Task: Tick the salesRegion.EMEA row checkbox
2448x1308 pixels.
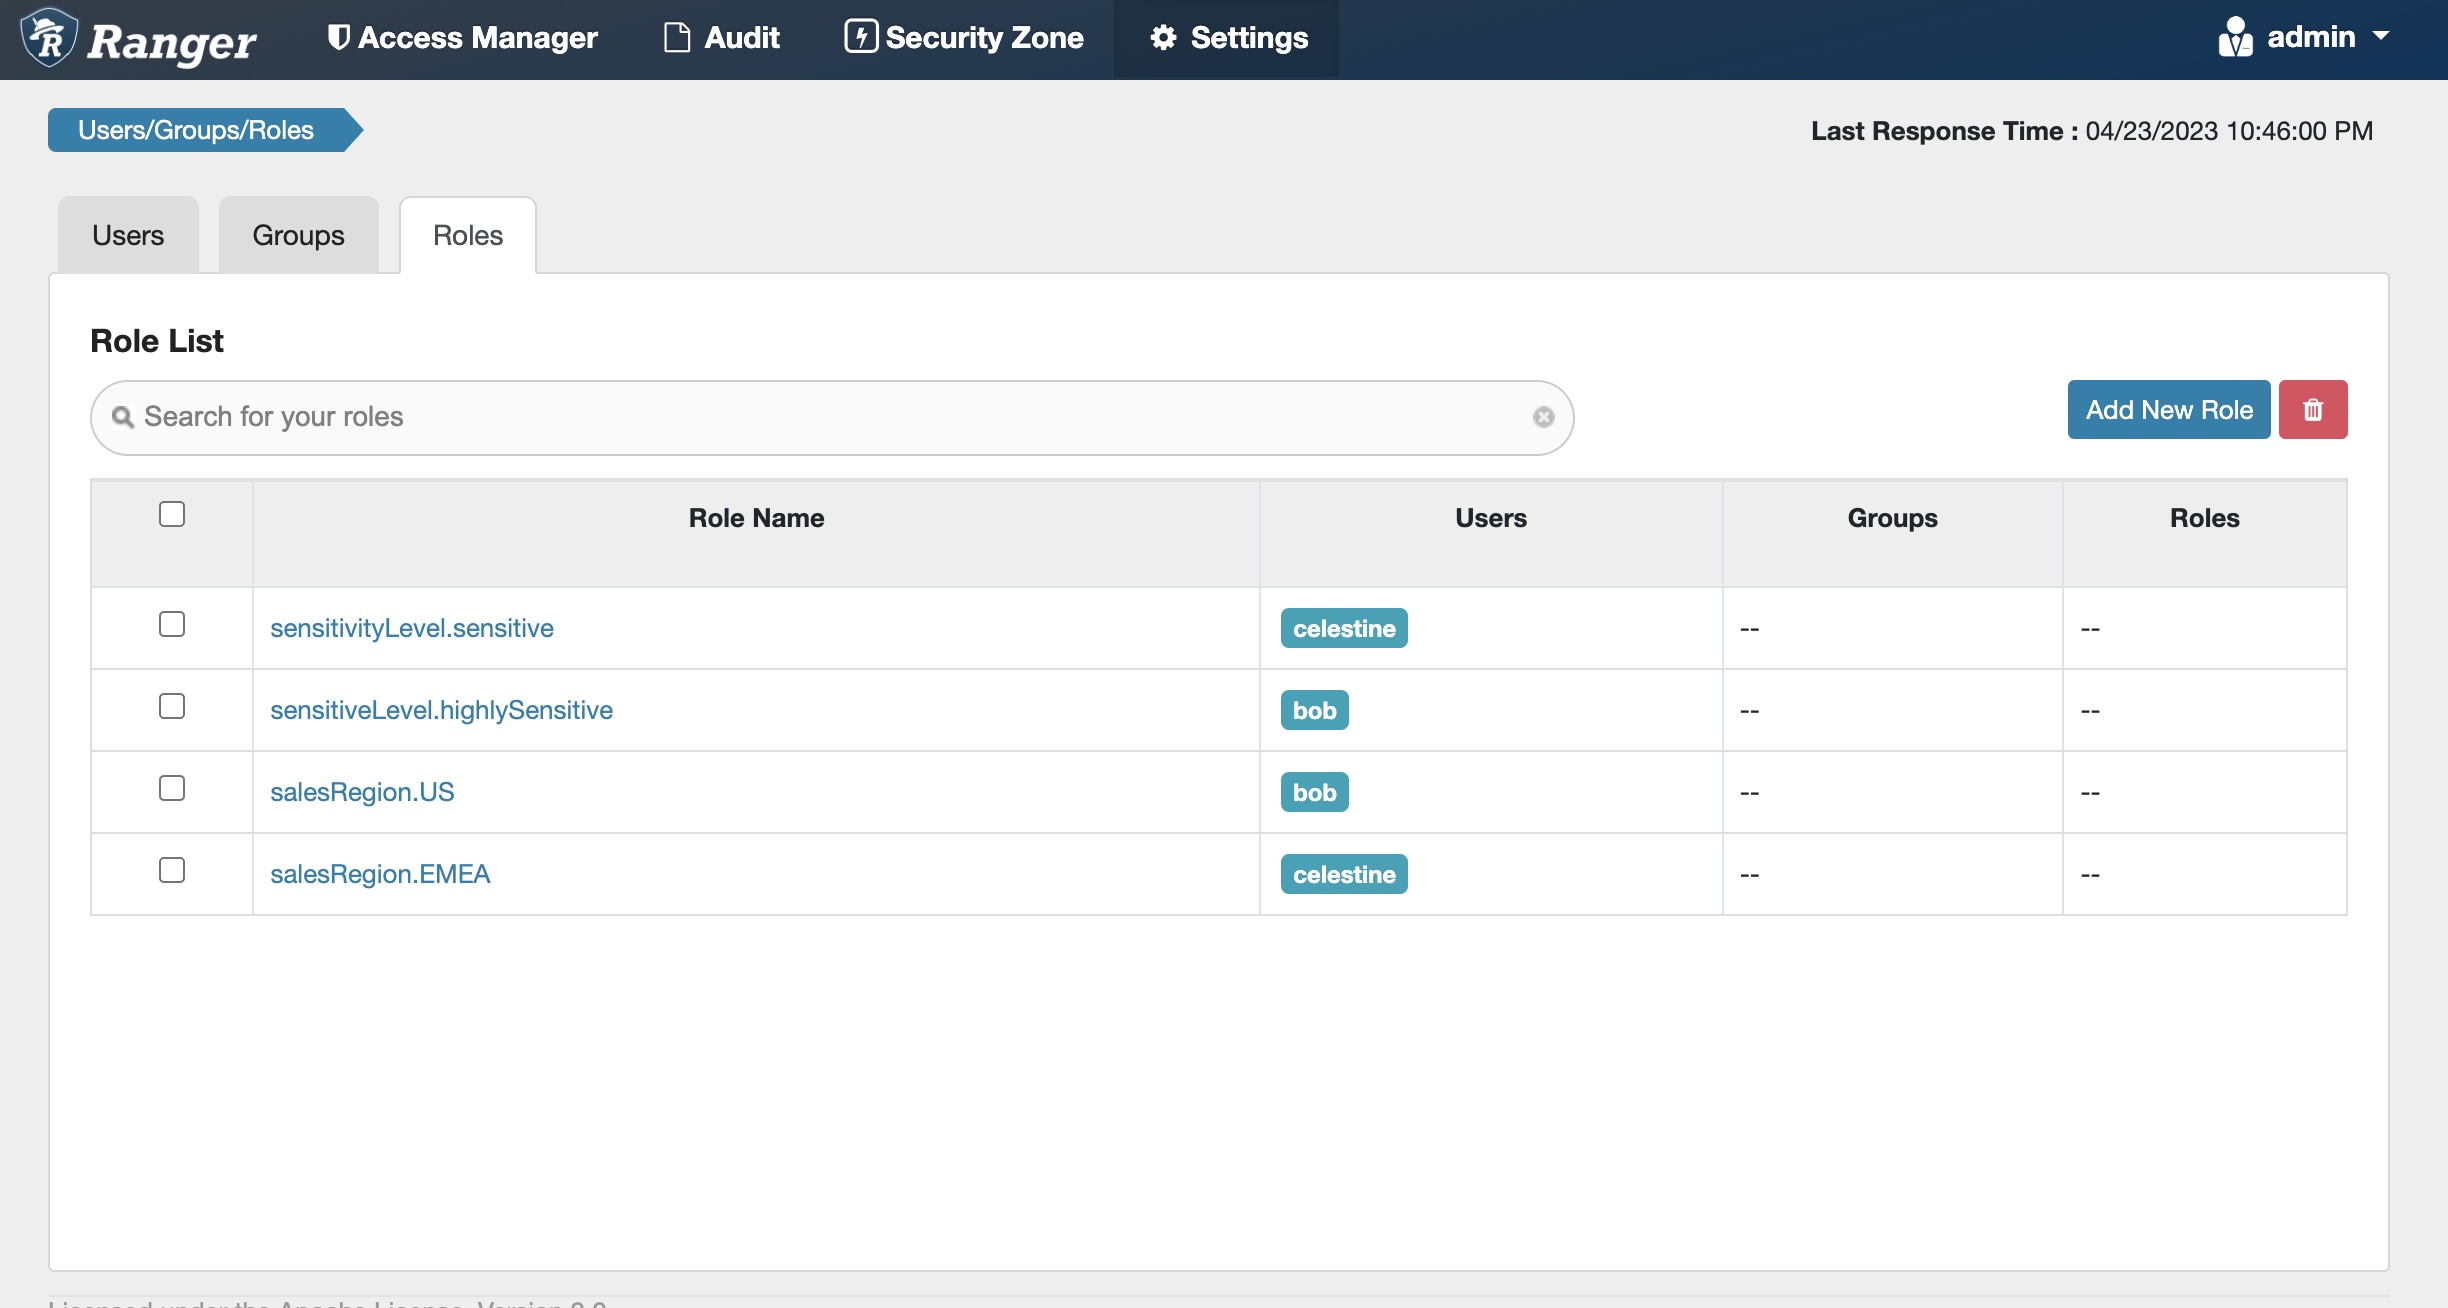Action: point(172,870)
